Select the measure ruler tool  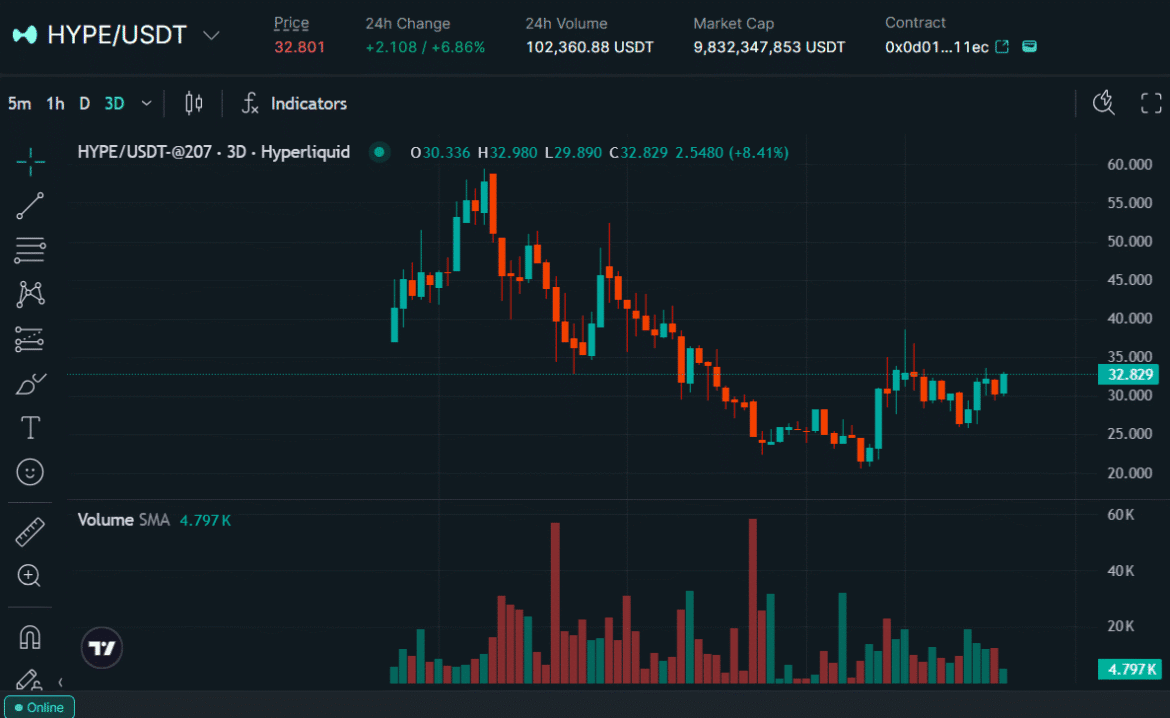tap(29, 531)
